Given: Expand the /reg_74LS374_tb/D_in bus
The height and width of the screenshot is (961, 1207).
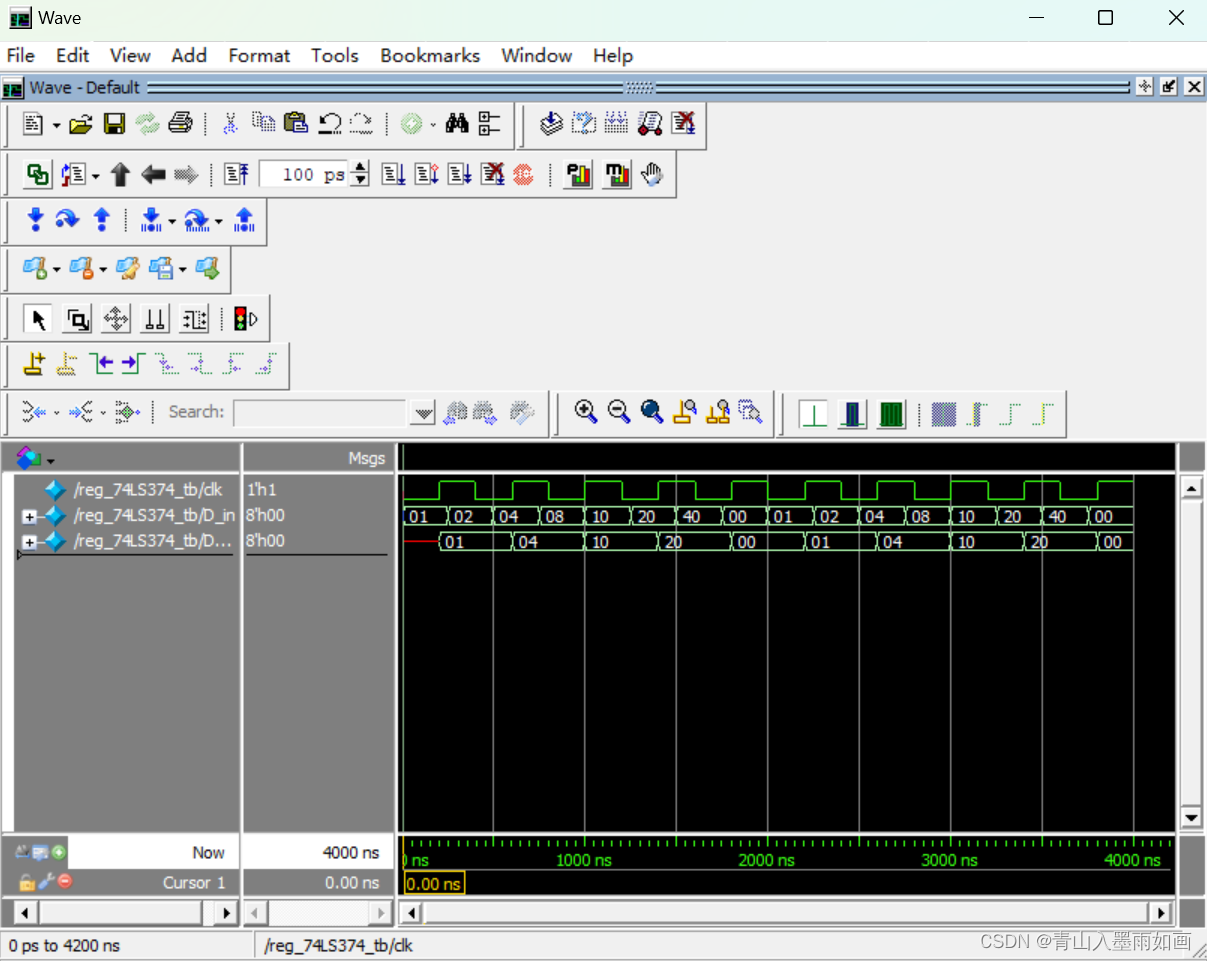Looking at the screenshot, I should point(29,517).
